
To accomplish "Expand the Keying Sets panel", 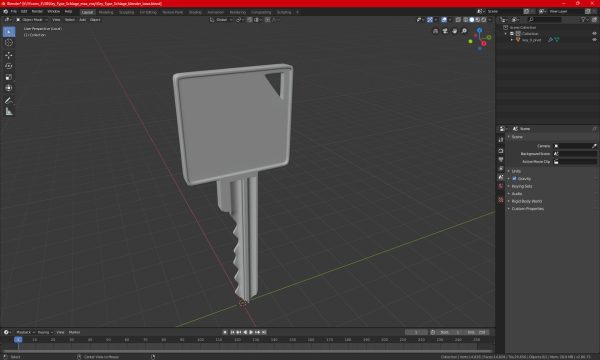I will click(x=522, y=186).
